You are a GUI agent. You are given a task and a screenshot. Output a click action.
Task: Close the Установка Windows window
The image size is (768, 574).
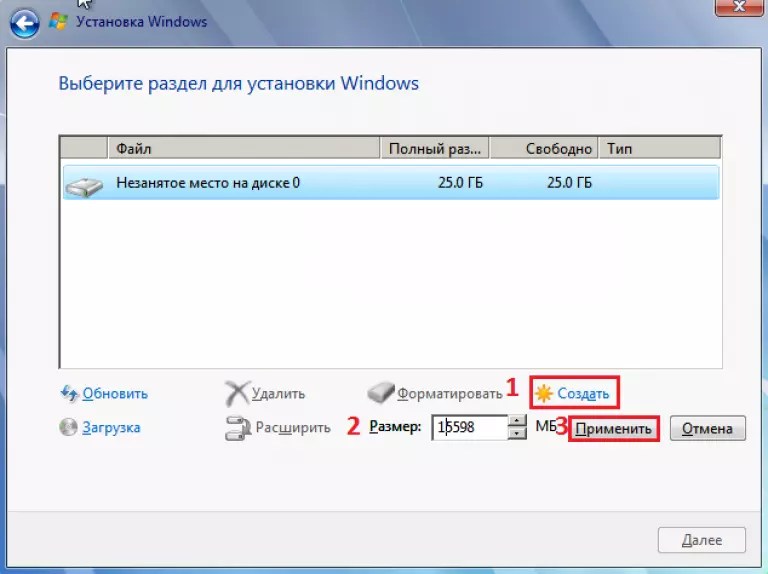click(x=739, y=7)
